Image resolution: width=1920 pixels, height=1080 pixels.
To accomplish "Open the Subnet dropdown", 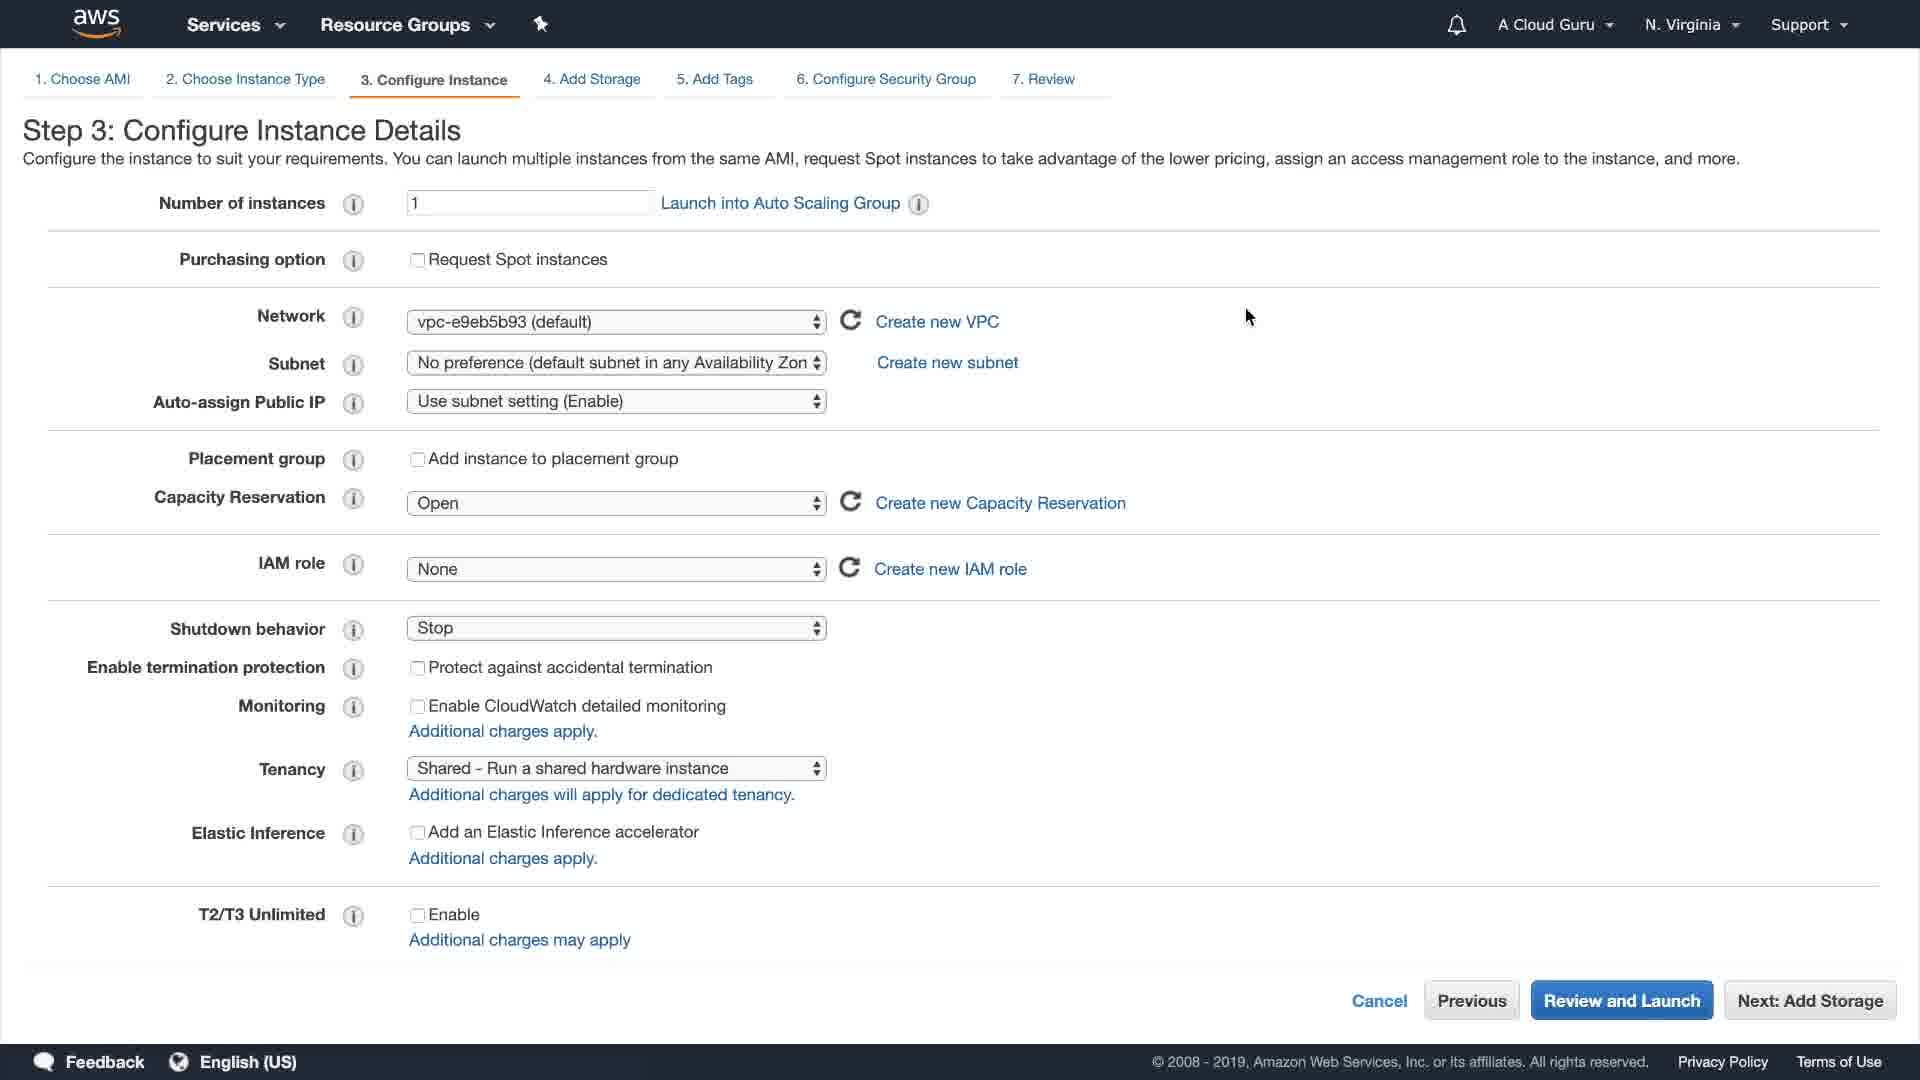I will (616, 363).
